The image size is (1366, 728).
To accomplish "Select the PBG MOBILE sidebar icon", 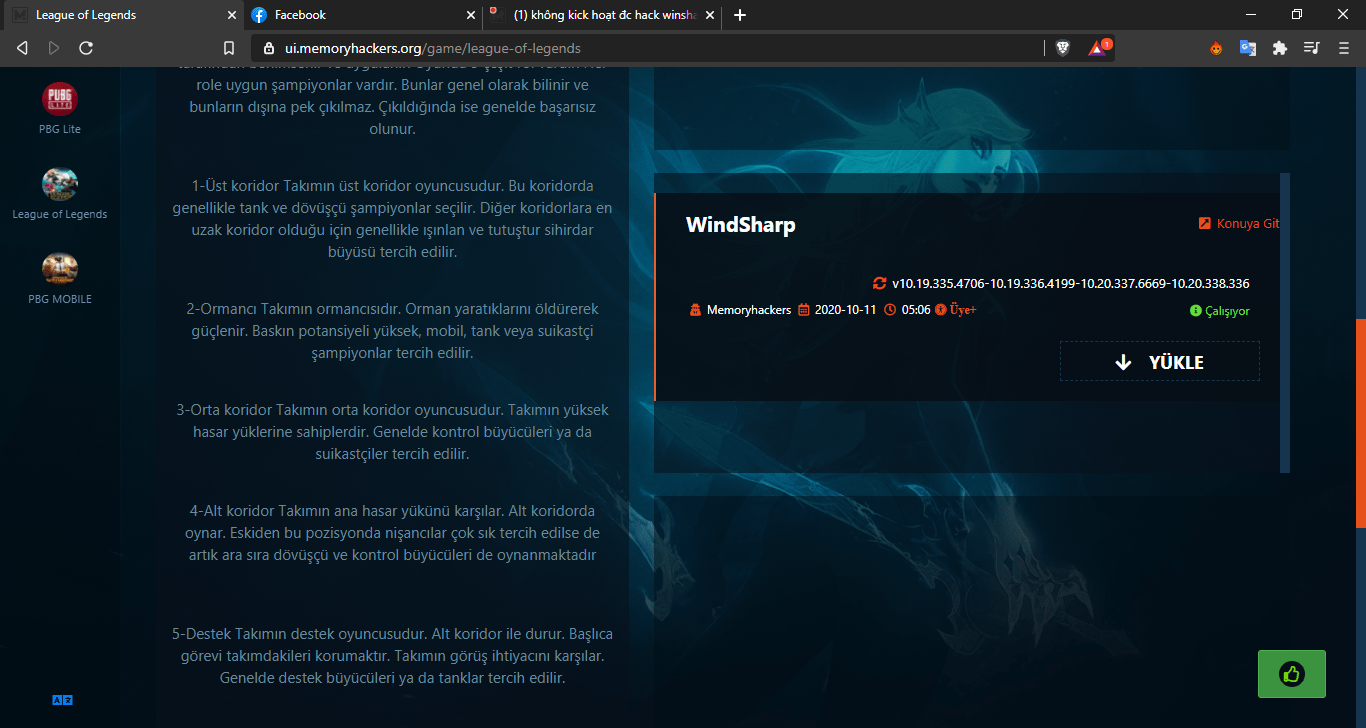I will tap(60, 269).
